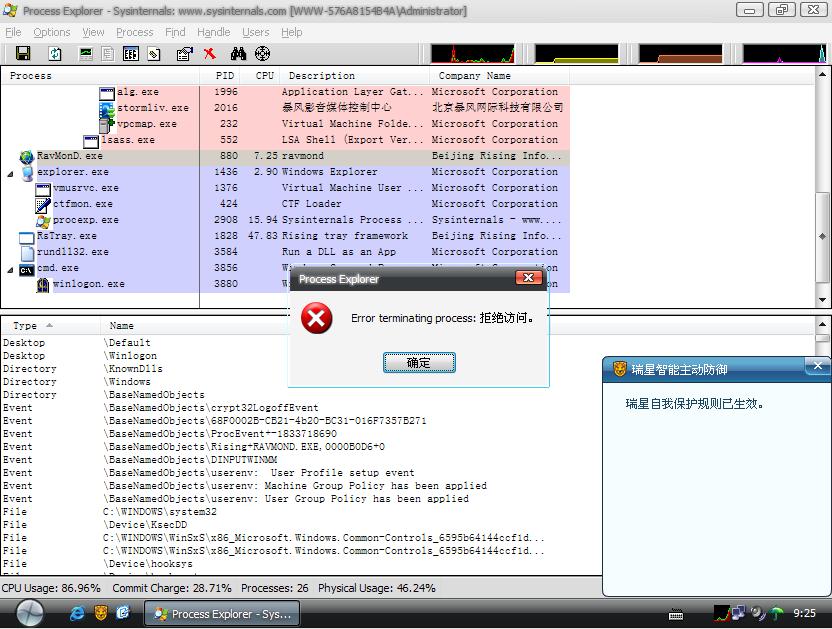
Task: Open the I/O history mini graph
Action: tap(784, 54)
